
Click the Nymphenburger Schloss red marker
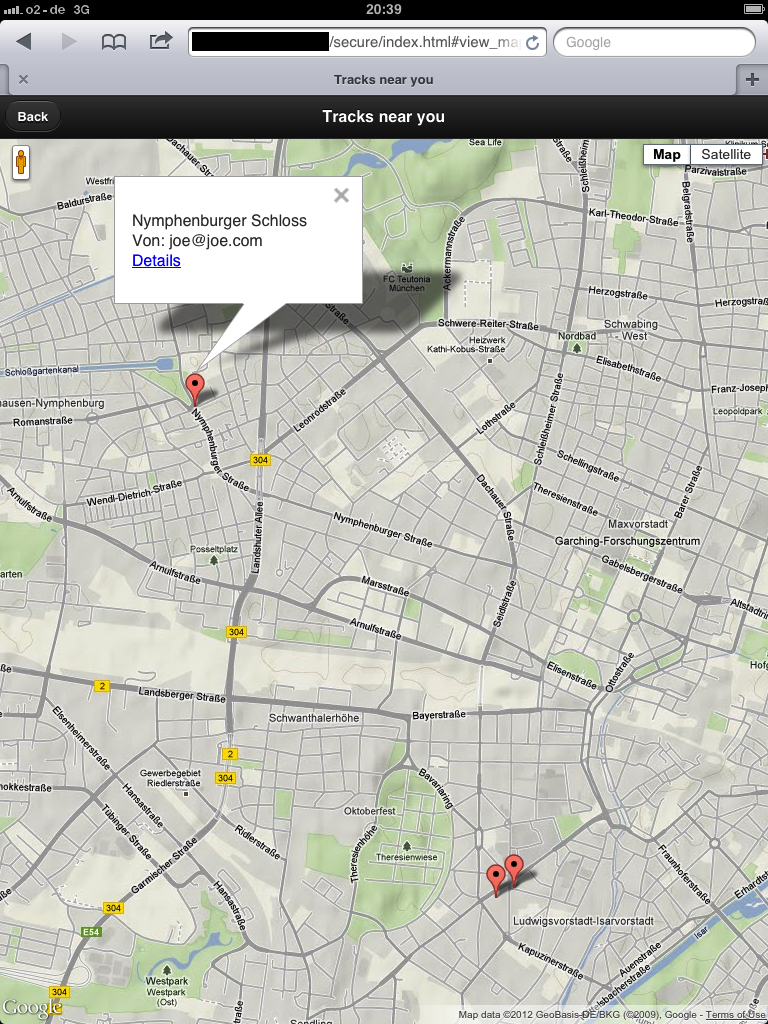pyautogui.click(x=195, y=389)
